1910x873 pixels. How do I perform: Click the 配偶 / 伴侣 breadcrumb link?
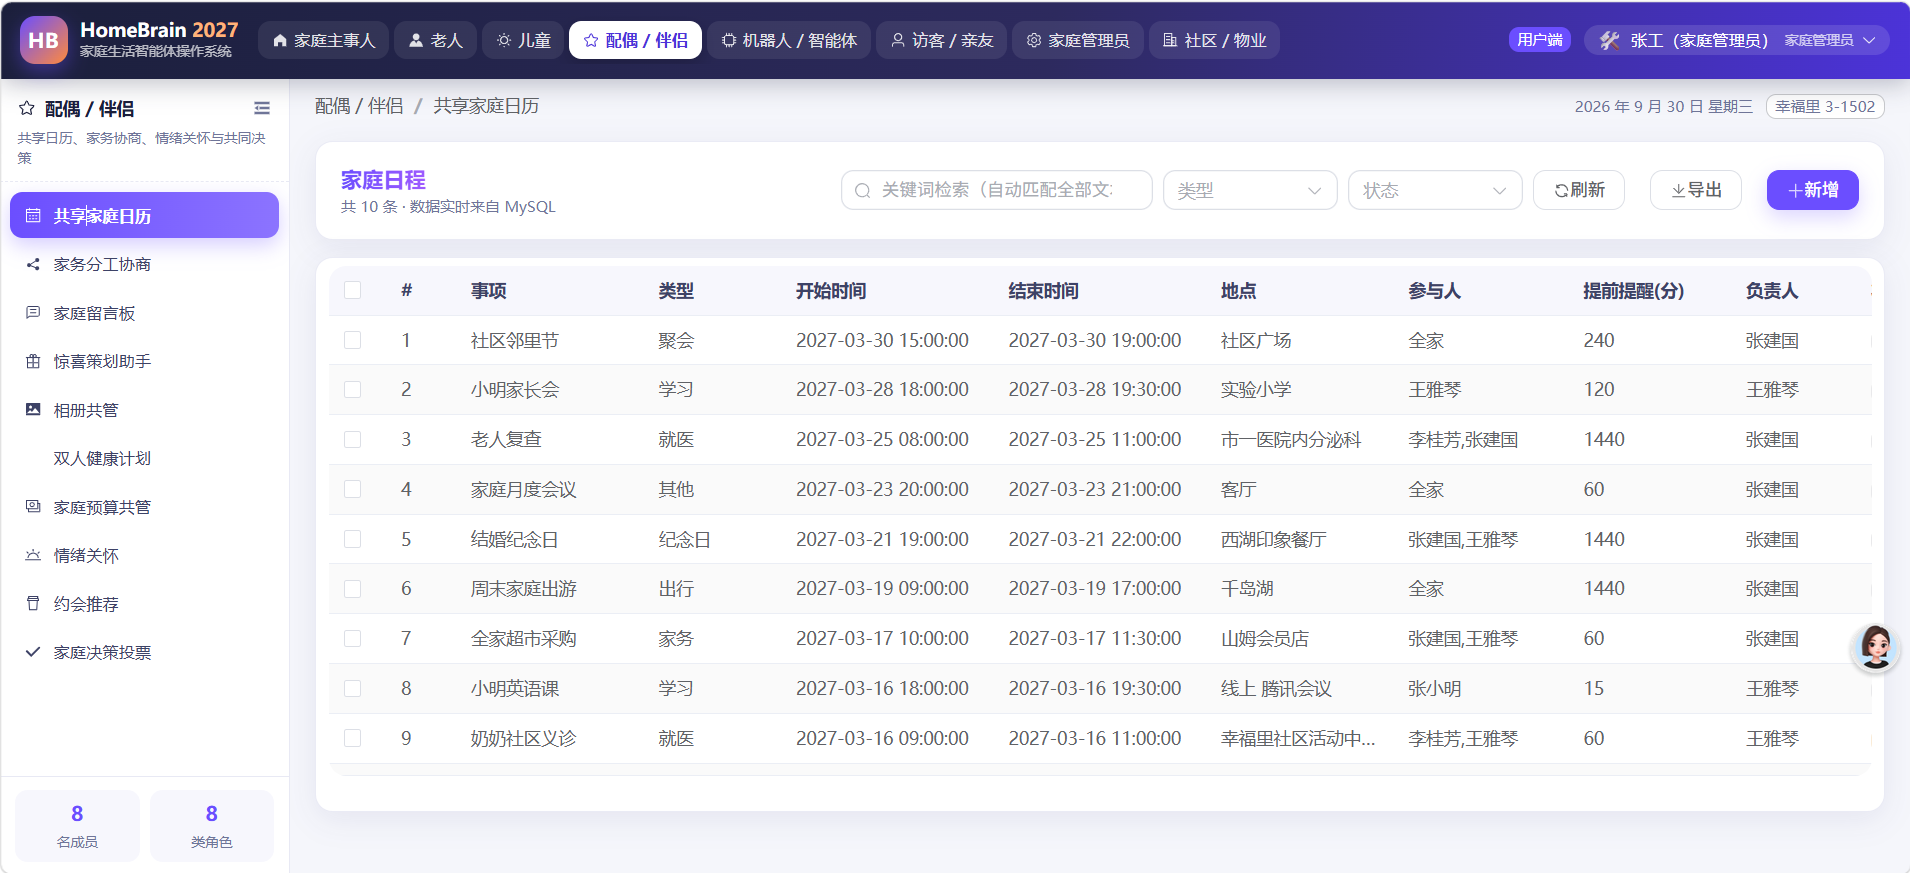[x=359, y=106]
